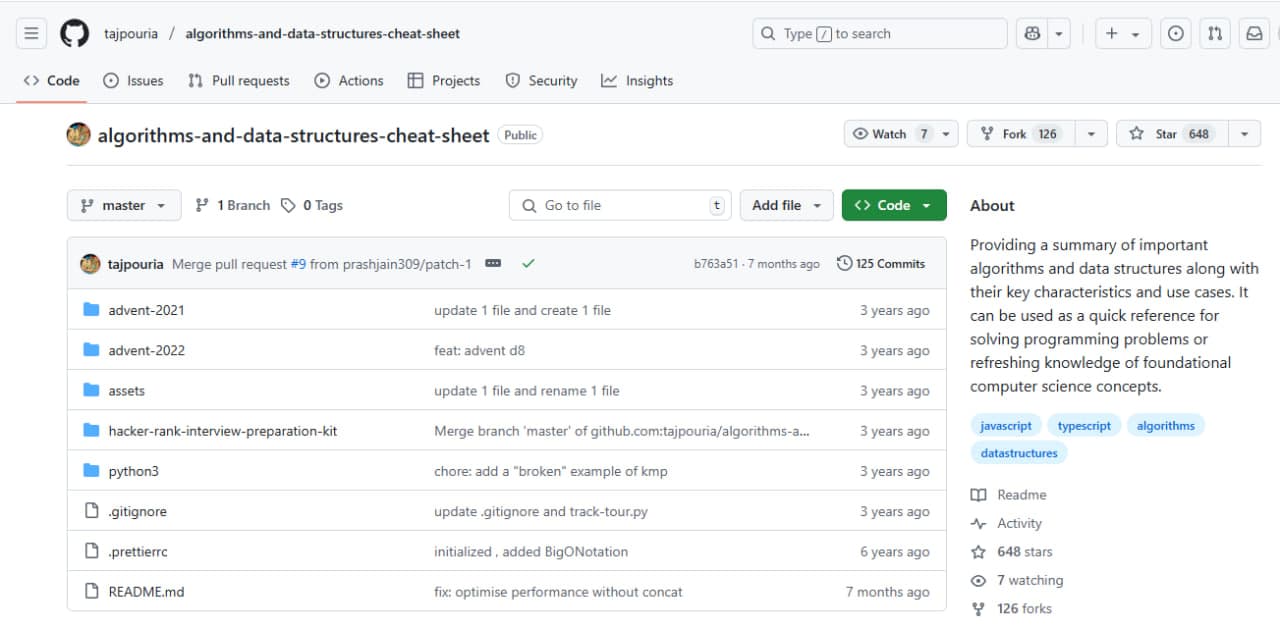Open 'initialized , added BigONotation' commit message
The image size is (1280, 627).
click(x=531, y=551)
